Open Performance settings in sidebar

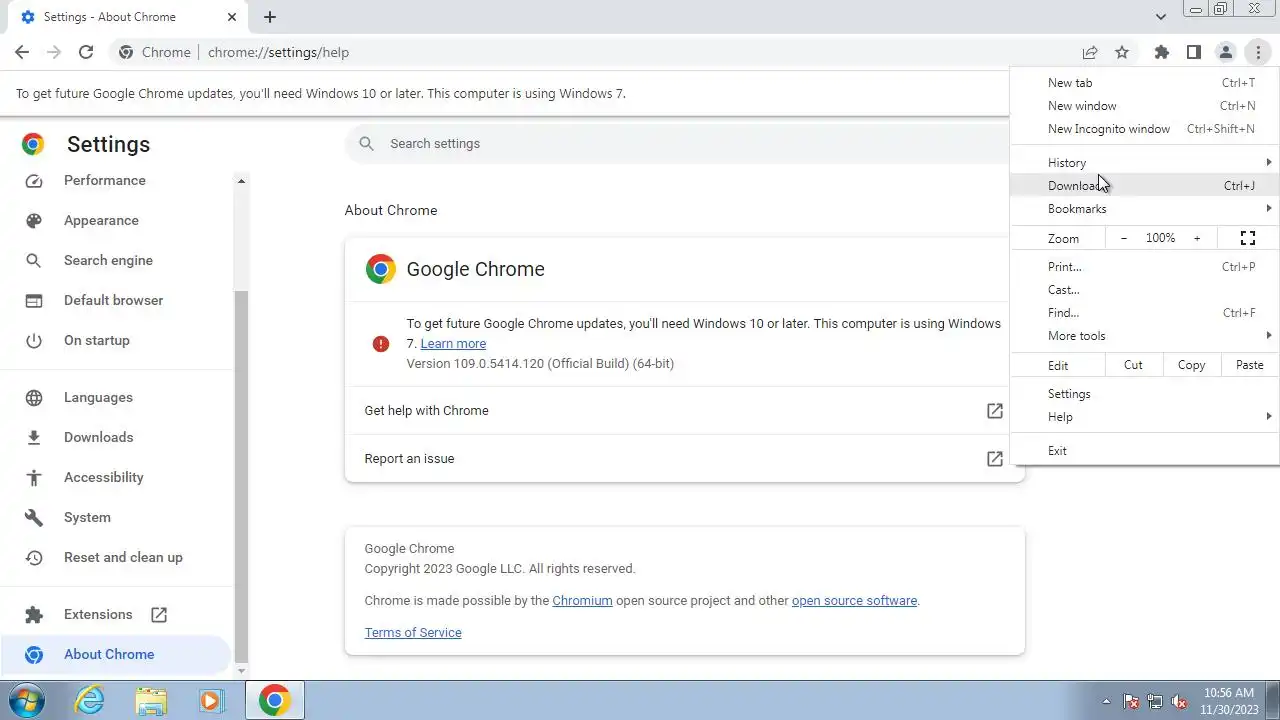pos(105,180)
